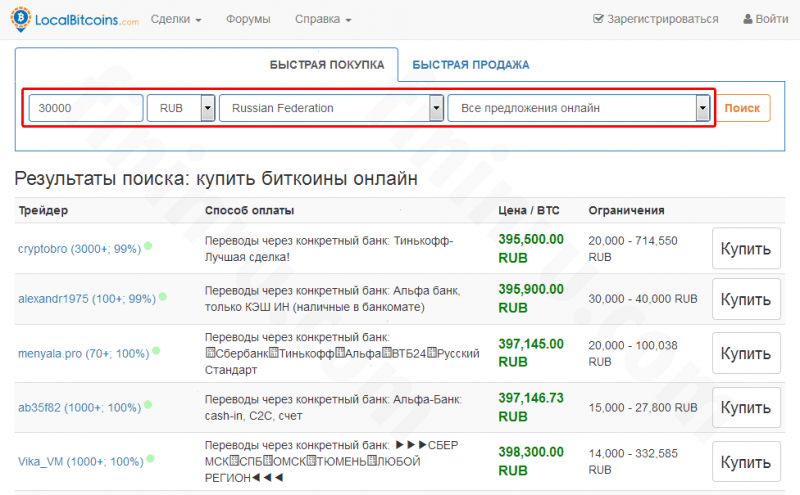Open the Форумы link
Viewport: 800px width, 495px height.
[x=248, y=19]
